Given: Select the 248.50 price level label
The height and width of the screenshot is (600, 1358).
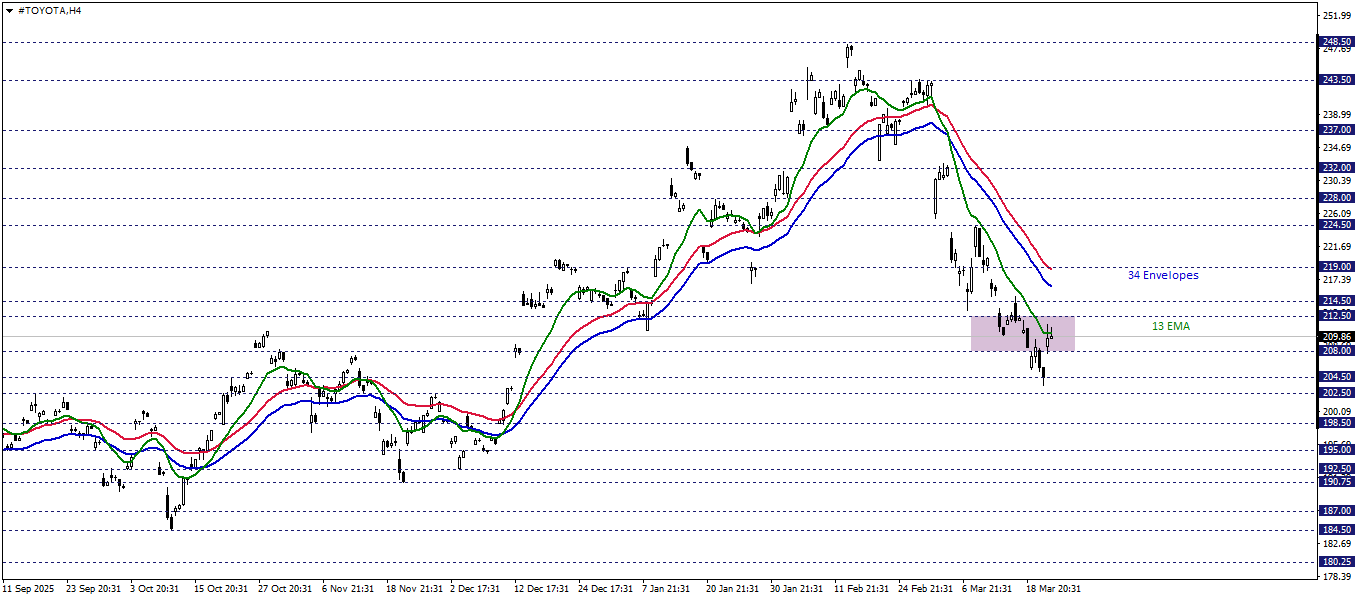Looking at the screenshot, I should (x=1336, y=42).
